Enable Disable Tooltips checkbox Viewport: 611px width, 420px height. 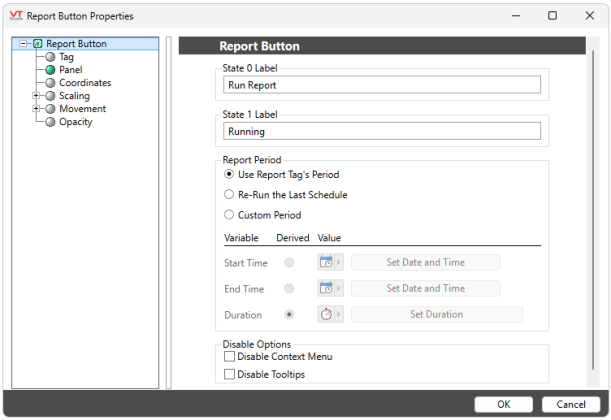(x=230, y=374)
